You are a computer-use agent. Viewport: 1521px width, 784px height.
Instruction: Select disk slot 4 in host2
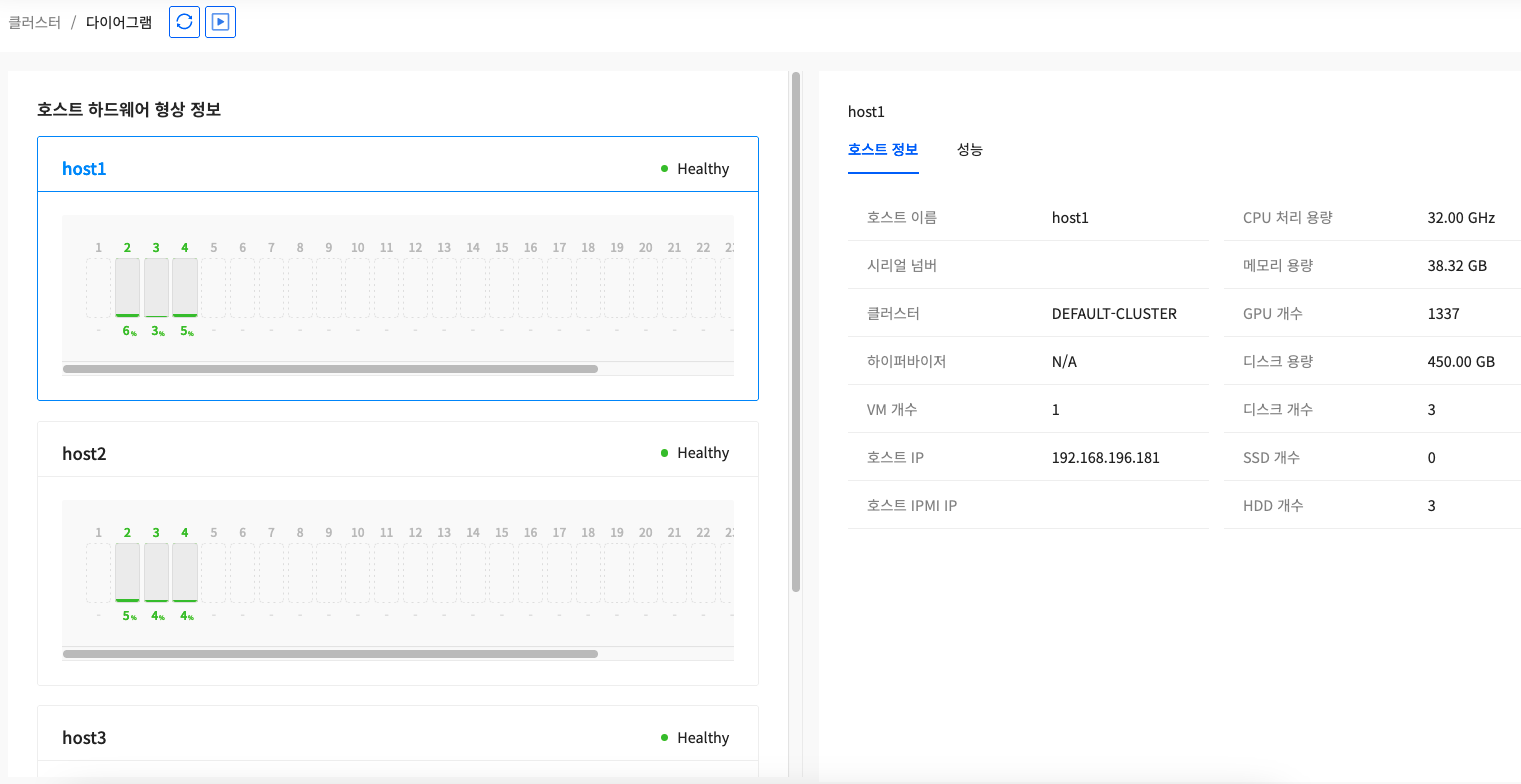[x=185, y=572]
